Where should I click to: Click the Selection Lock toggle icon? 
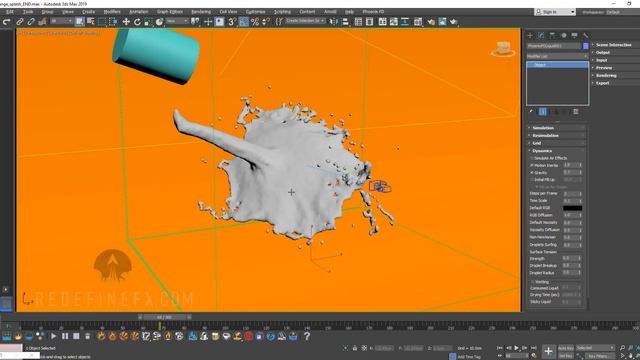tap(355, 348)
